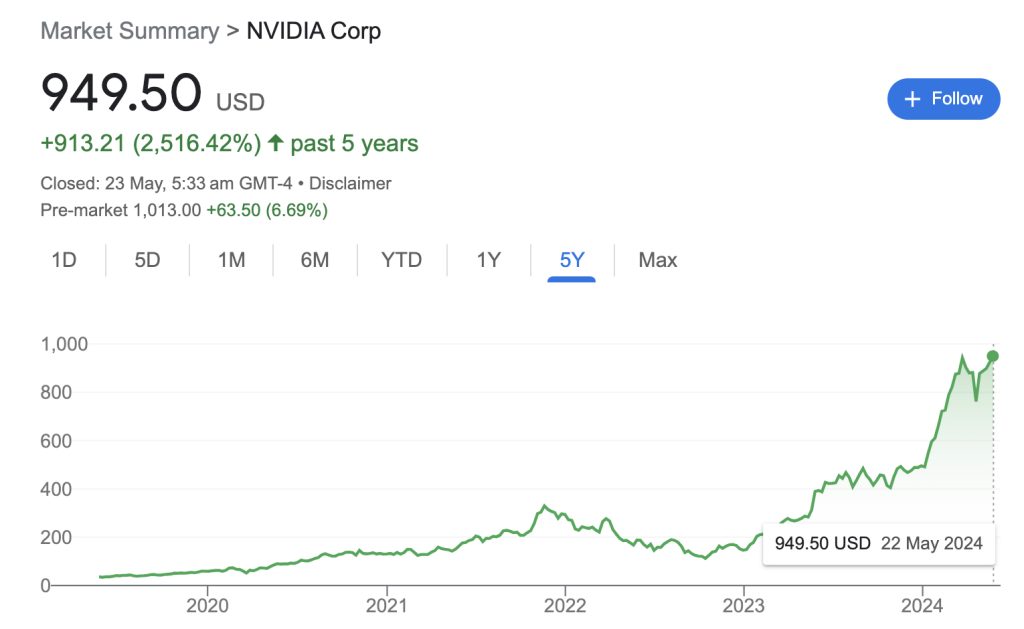Click the 949.50 USD price tooltip
1024x629 pixels.
878,544
